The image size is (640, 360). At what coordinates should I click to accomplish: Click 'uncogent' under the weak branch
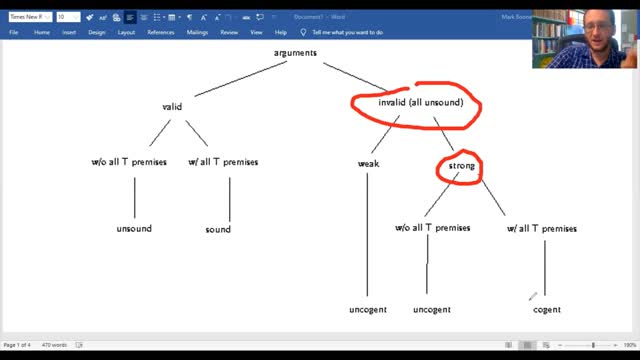[368, 310]
